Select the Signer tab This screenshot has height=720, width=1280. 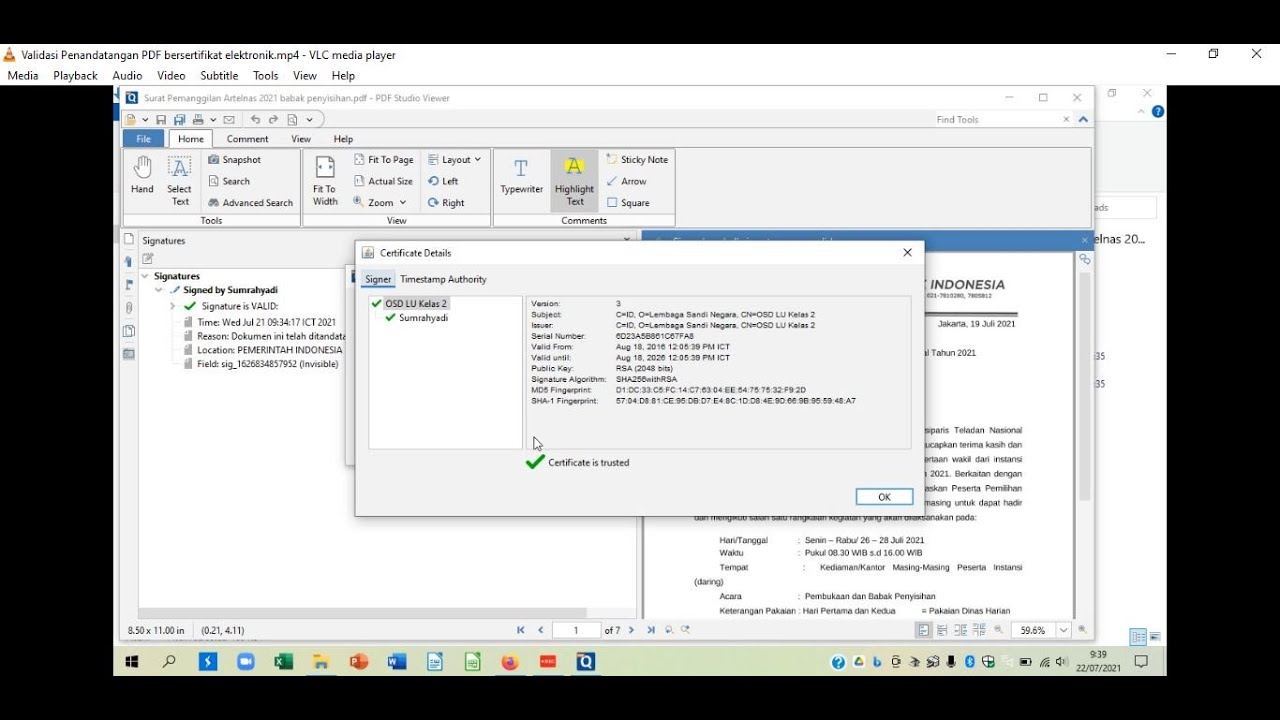tap(378, 279)
